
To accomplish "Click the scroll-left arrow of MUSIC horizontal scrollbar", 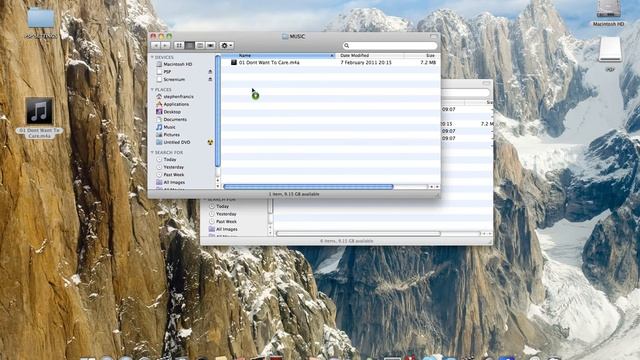I will (x=431, y=187).
